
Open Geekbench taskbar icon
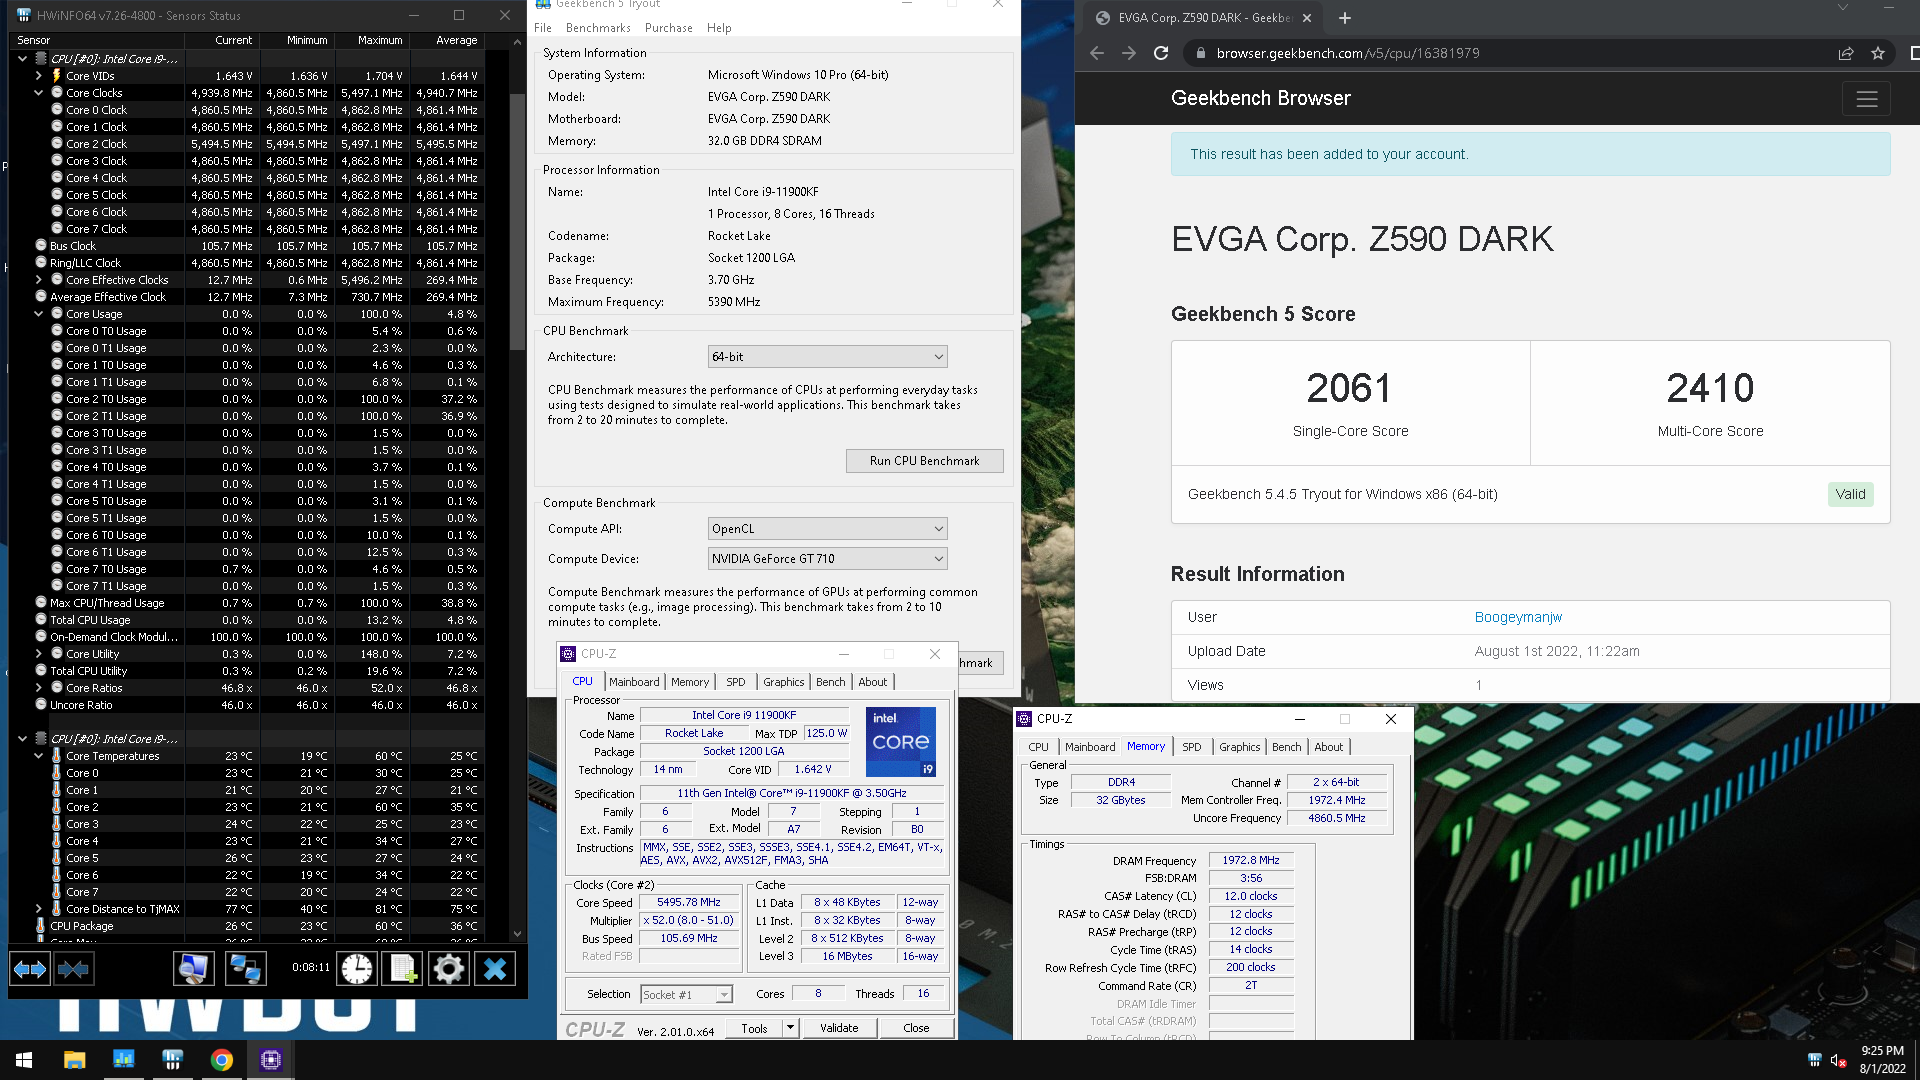(x=123, y=1060)
